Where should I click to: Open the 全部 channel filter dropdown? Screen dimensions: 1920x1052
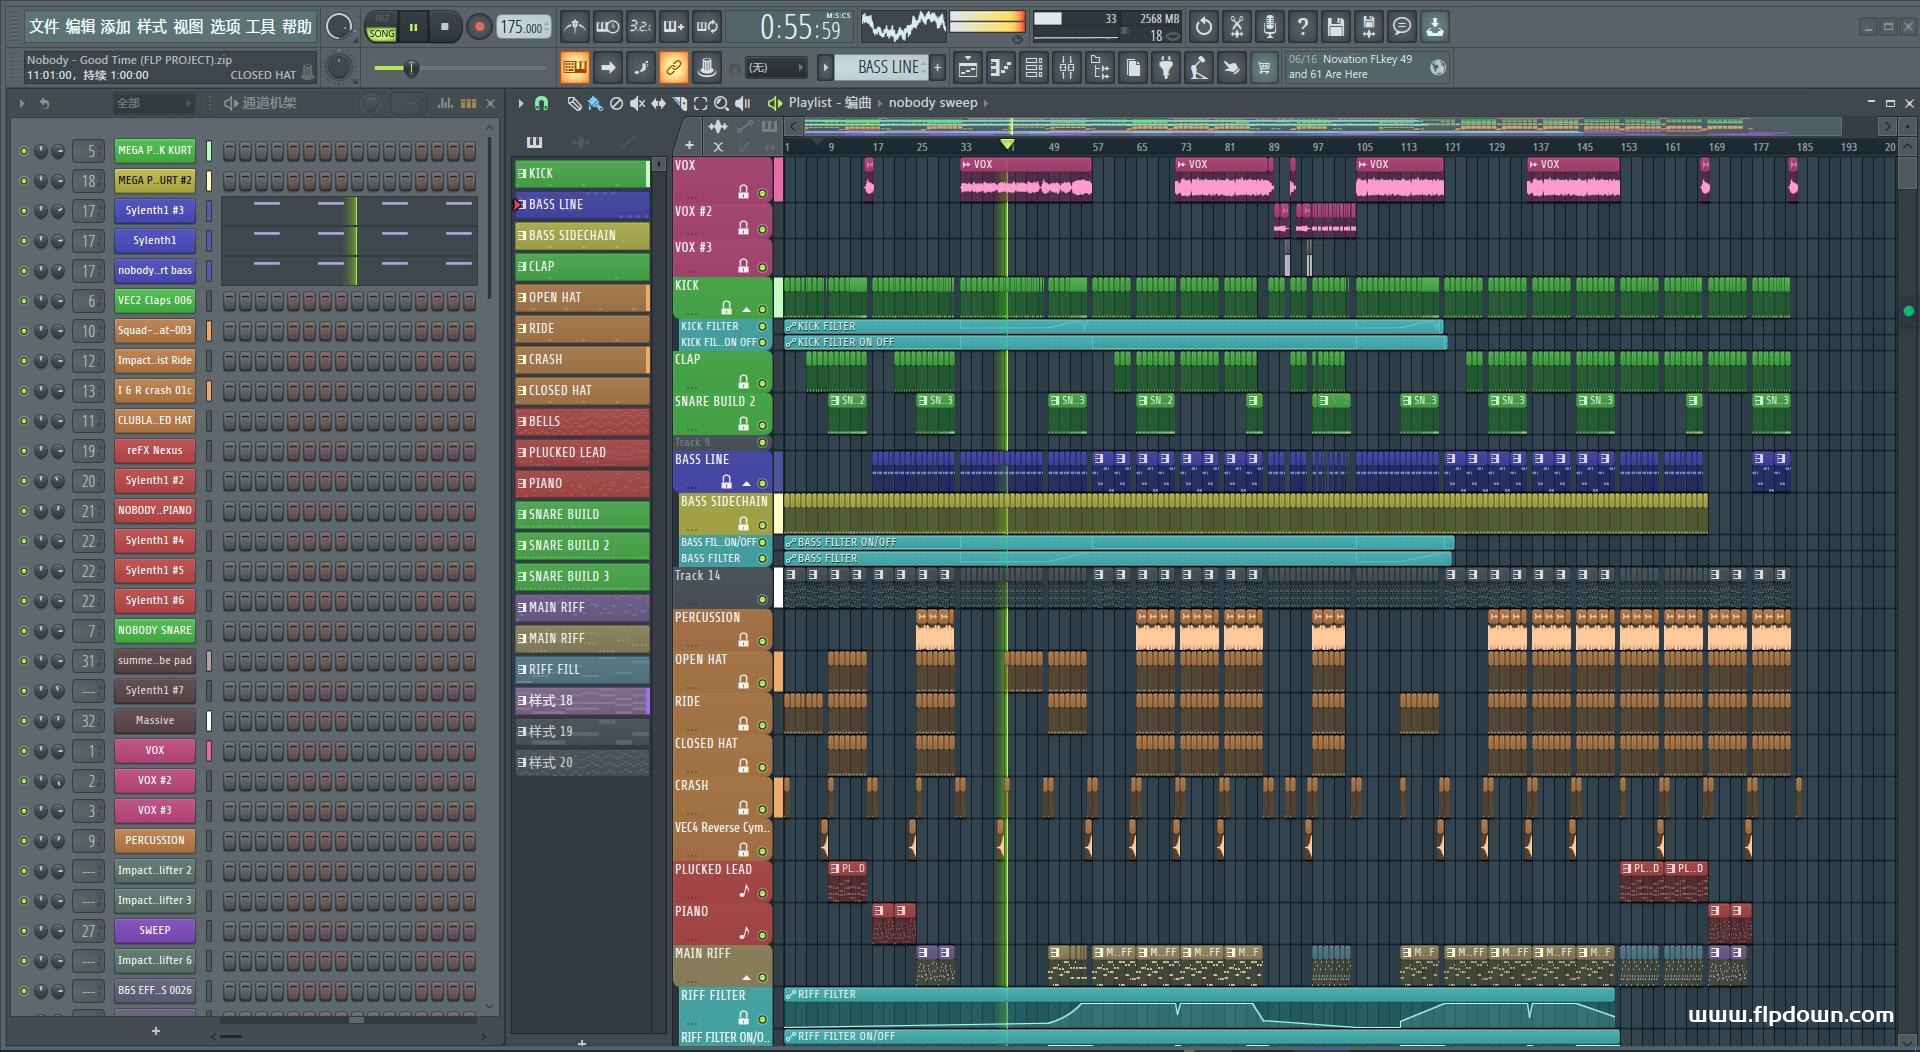pyautogui.click(x=153, y=103)
